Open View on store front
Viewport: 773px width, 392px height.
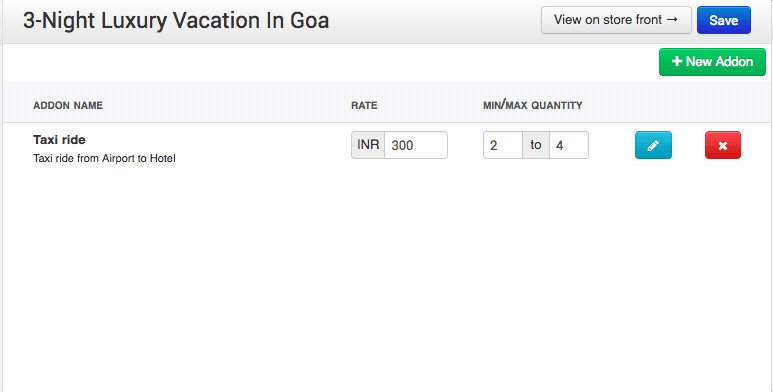[x=616, y=20]
